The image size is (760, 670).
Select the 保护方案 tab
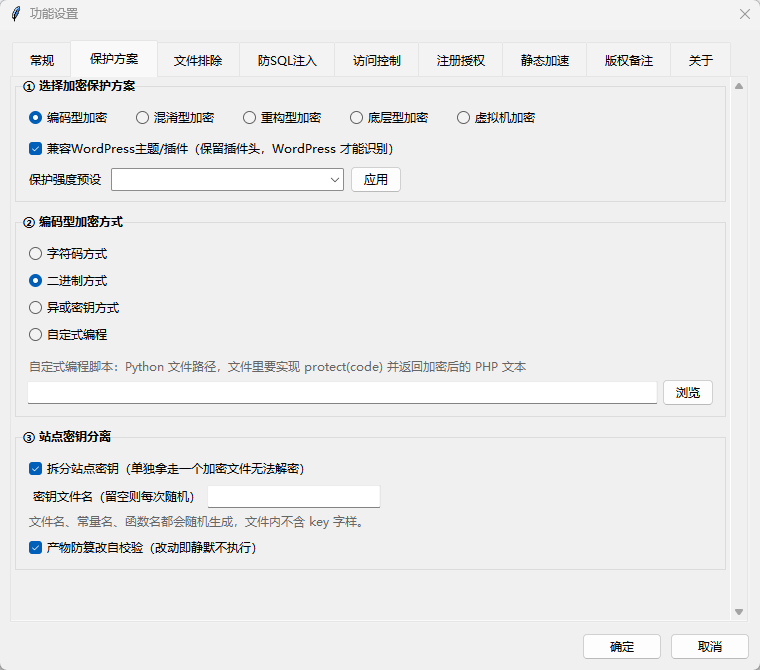click(x=114, y=59)
